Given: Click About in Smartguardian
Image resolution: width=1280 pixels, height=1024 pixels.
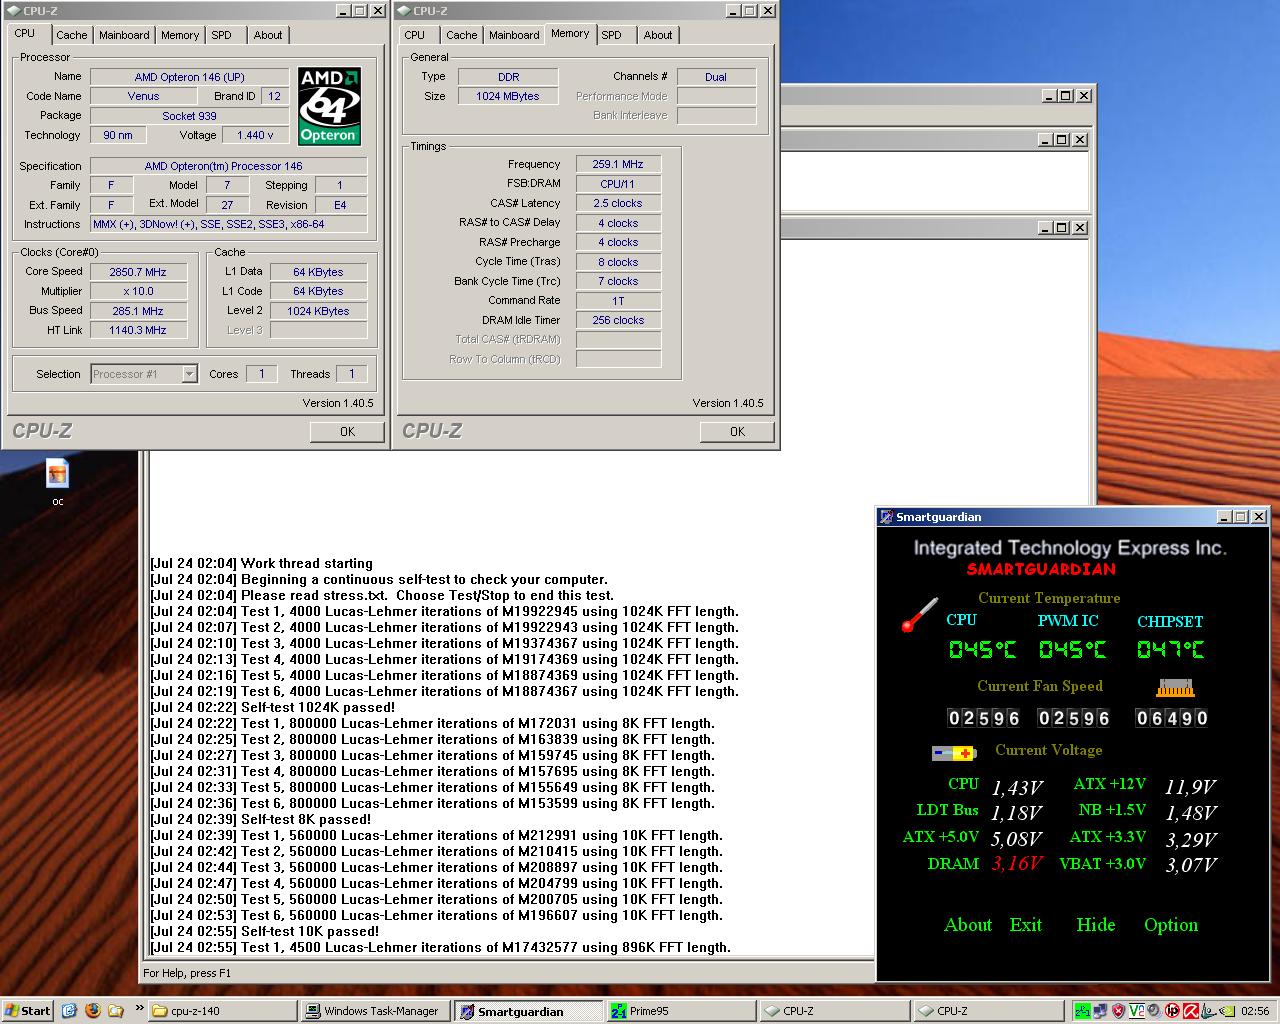Looking at the screenshot, I should point(968,925).
